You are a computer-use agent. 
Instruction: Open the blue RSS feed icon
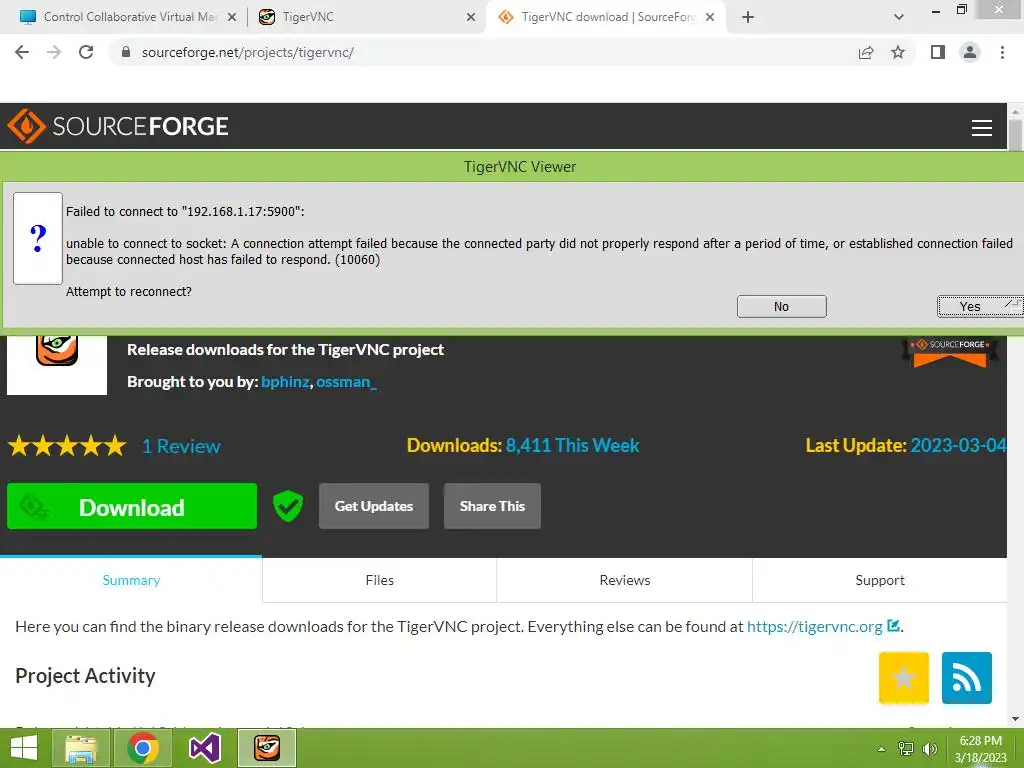click(967, 678)
